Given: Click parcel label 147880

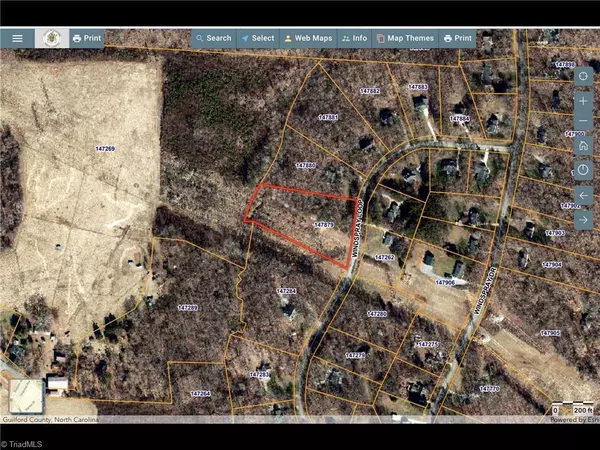Looking at the screenshot, I should 306,165.
